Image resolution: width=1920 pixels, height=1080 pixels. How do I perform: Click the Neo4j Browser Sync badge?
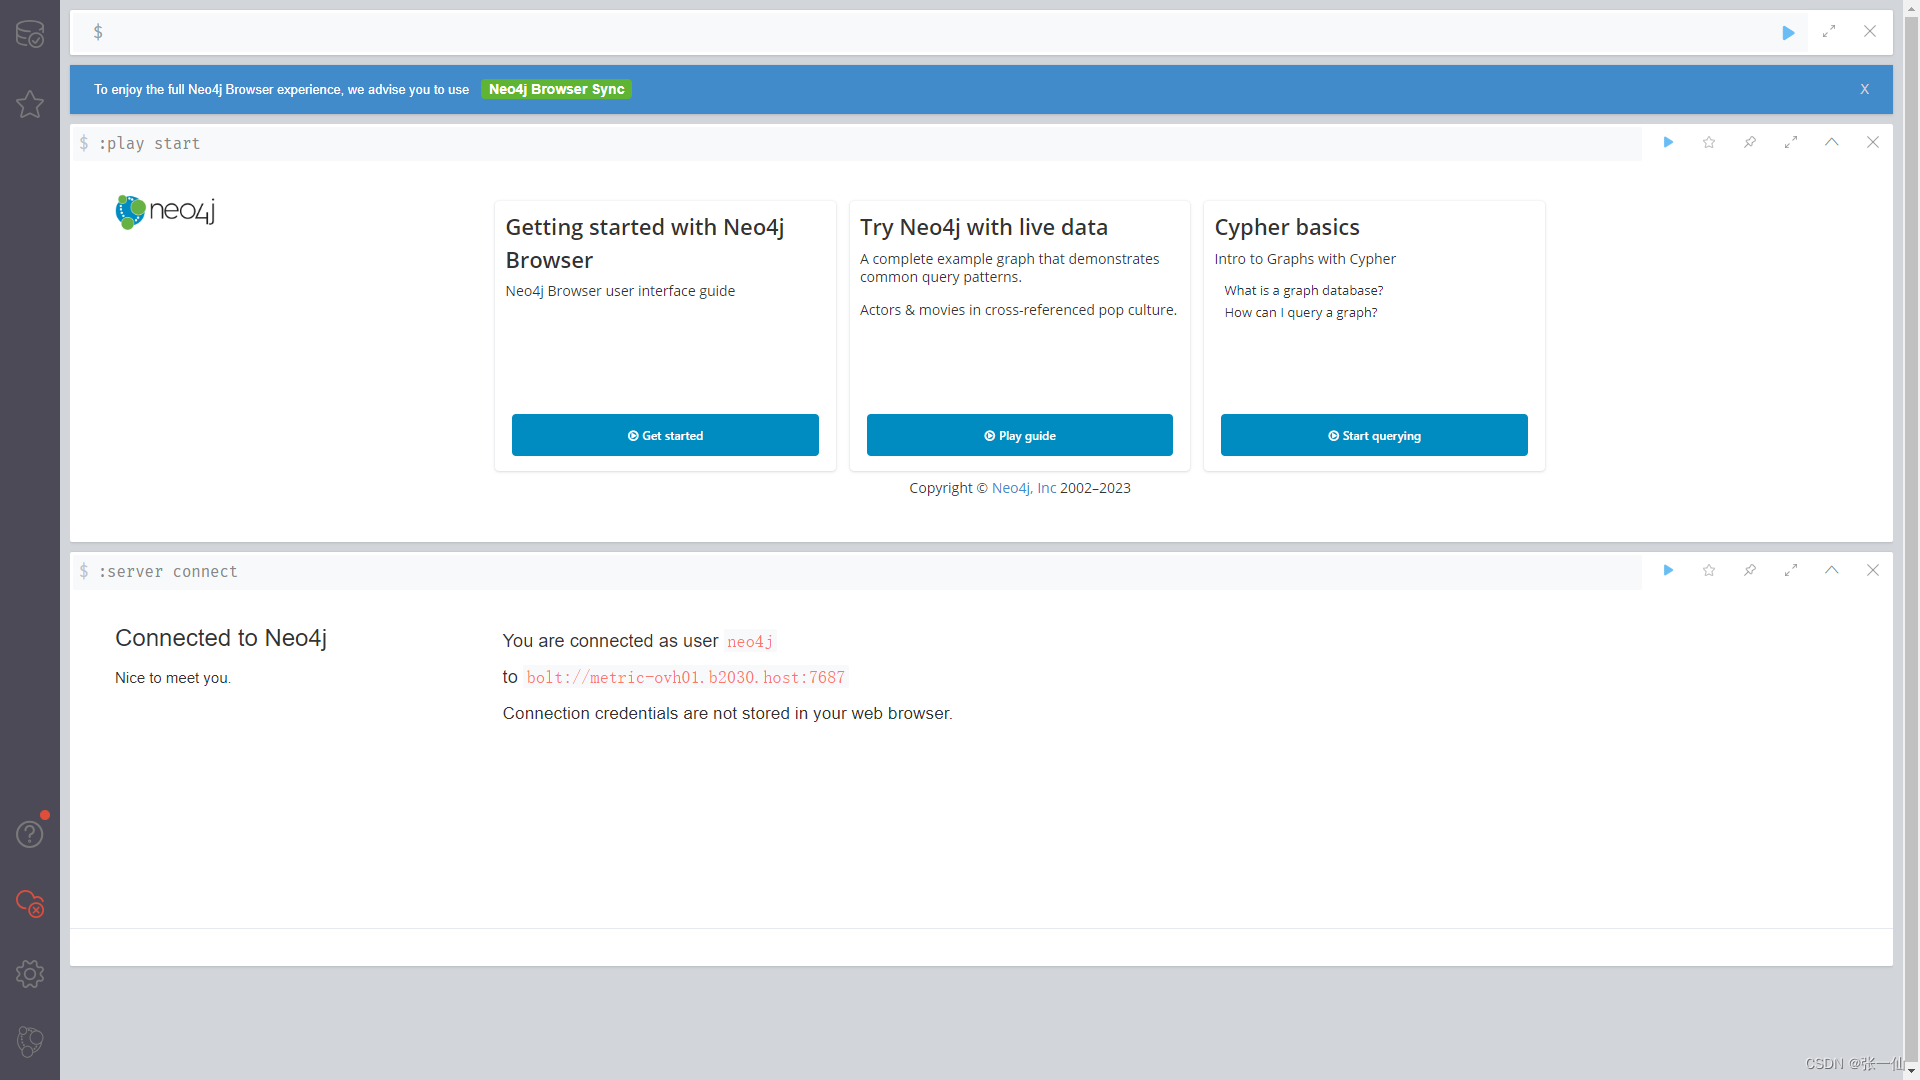[556, 89]
